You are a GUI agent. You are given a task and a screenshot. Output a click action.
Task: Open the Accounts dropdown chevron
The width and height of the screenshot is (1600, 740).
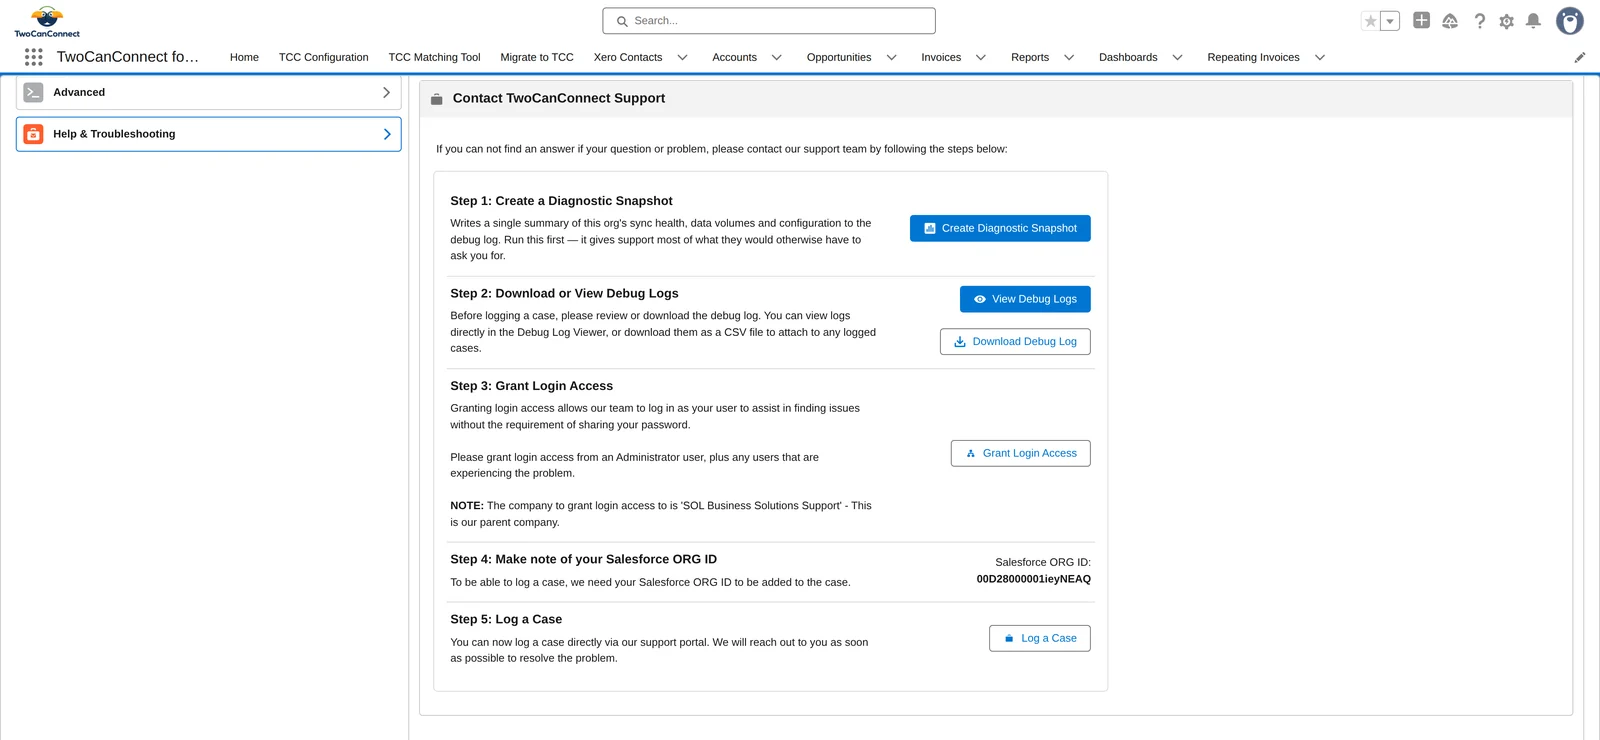point(777,57)
